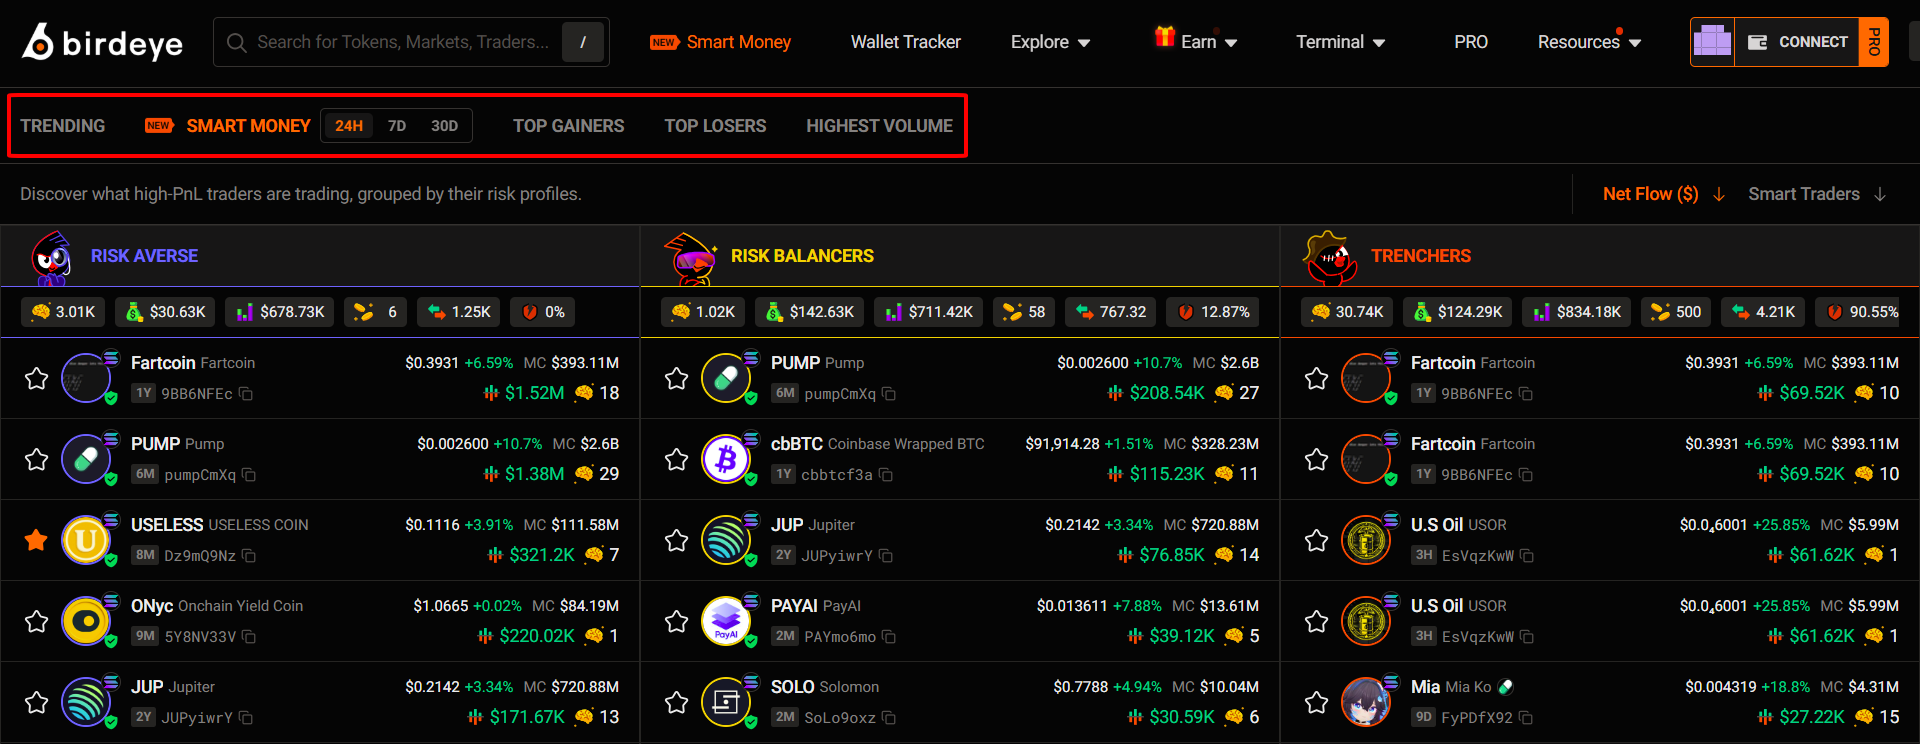Copy PAYAI address PAYmo6mo
The width and height of the screenshot is (1920, 744).
click(889, 637)
